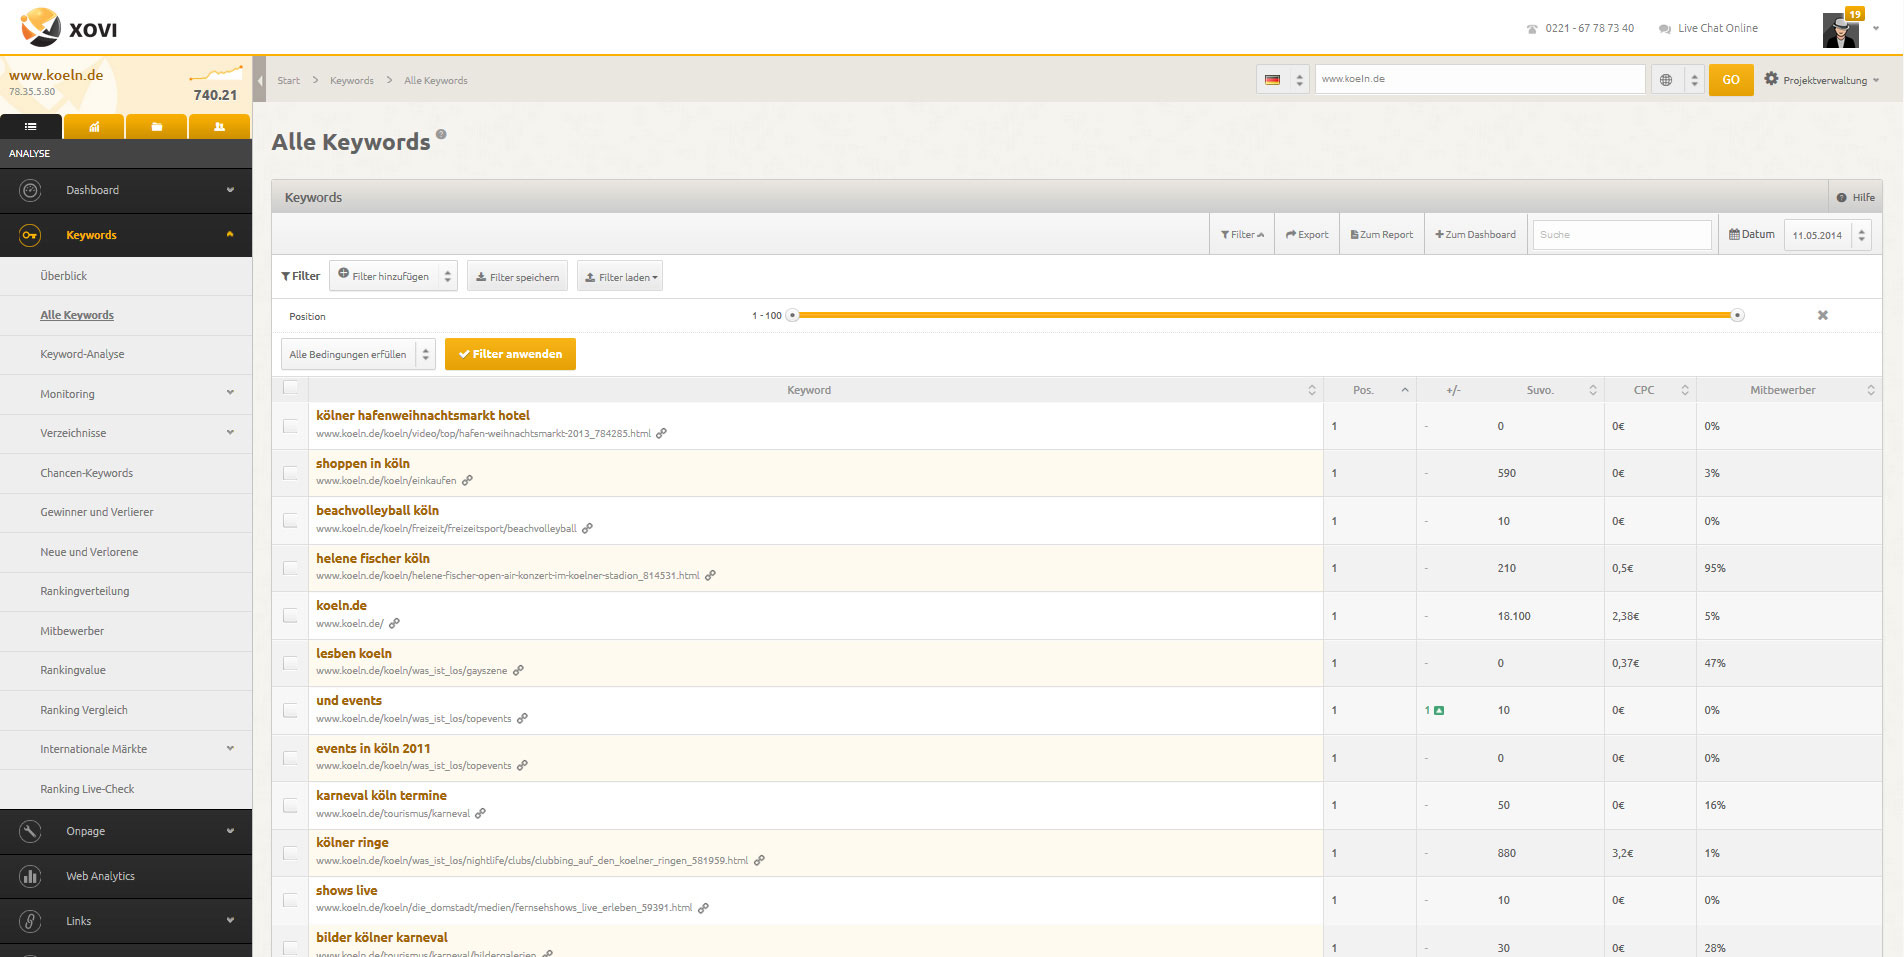Check the shoppen in köln row checkbox
Screen dimensions: 1904x957
click(290, 473)
